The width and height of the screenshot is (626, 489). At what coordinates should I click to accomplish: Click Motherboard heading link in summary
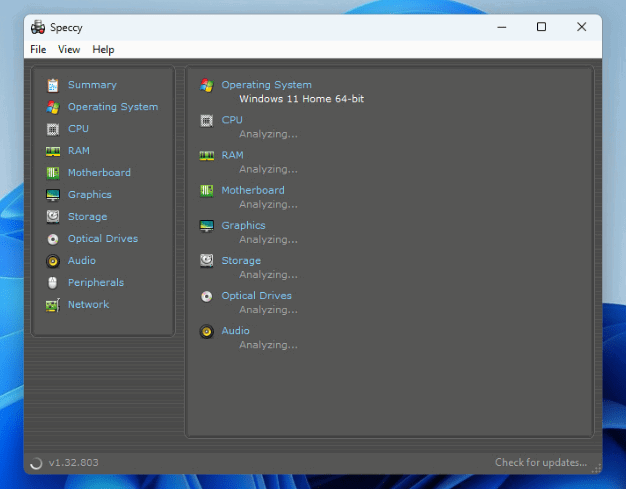click(x=253, y=190)
